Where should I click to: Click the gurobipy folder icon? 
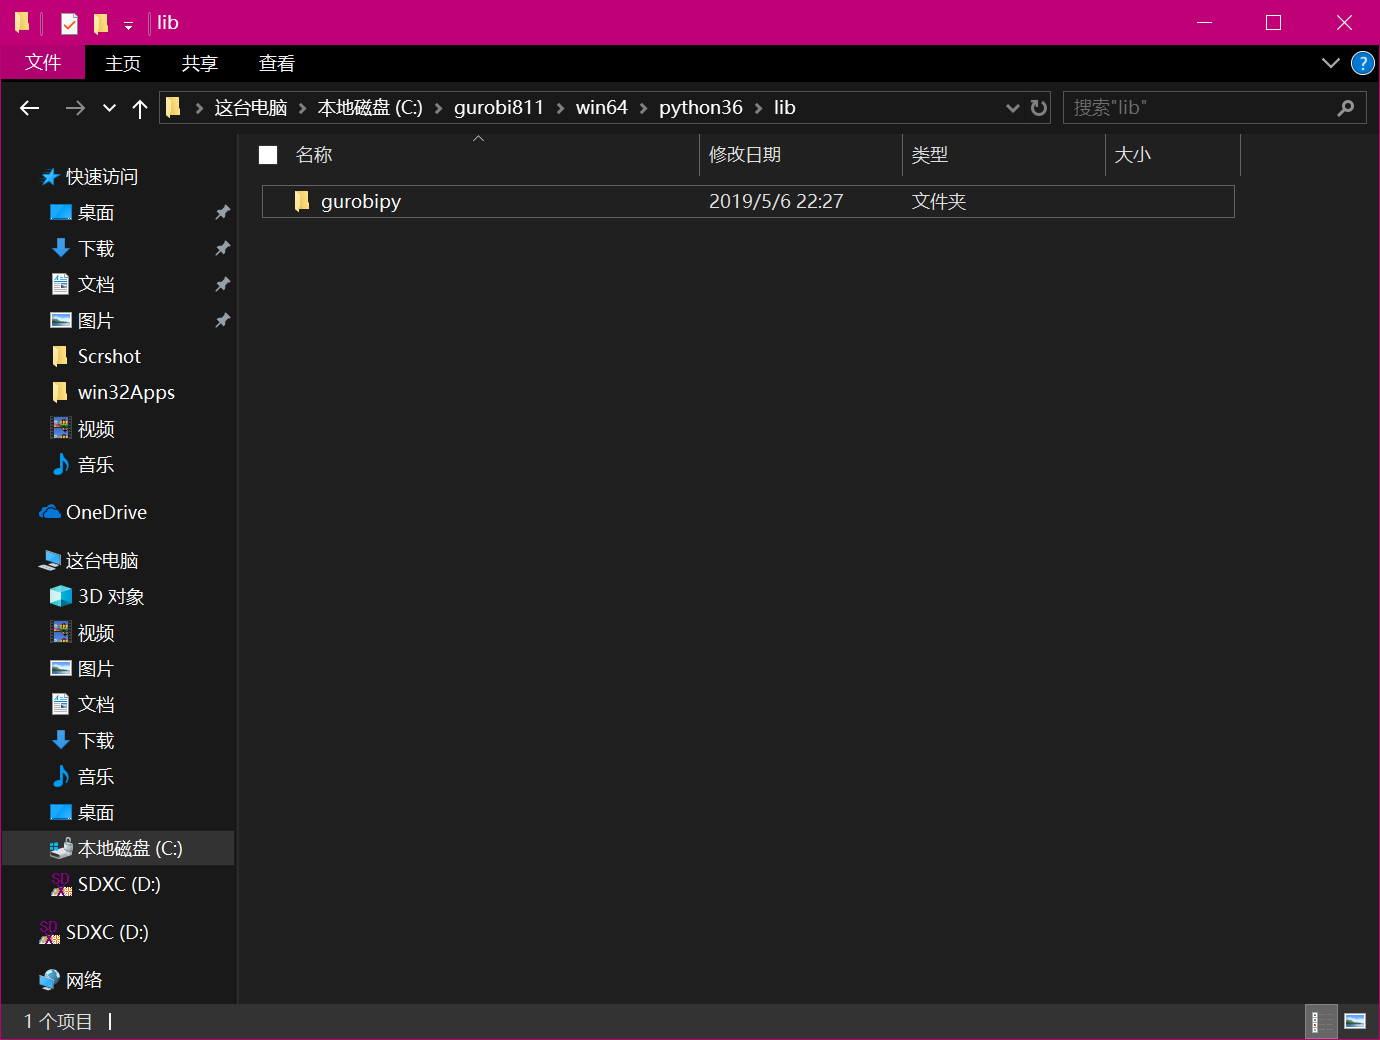point(302,201)
